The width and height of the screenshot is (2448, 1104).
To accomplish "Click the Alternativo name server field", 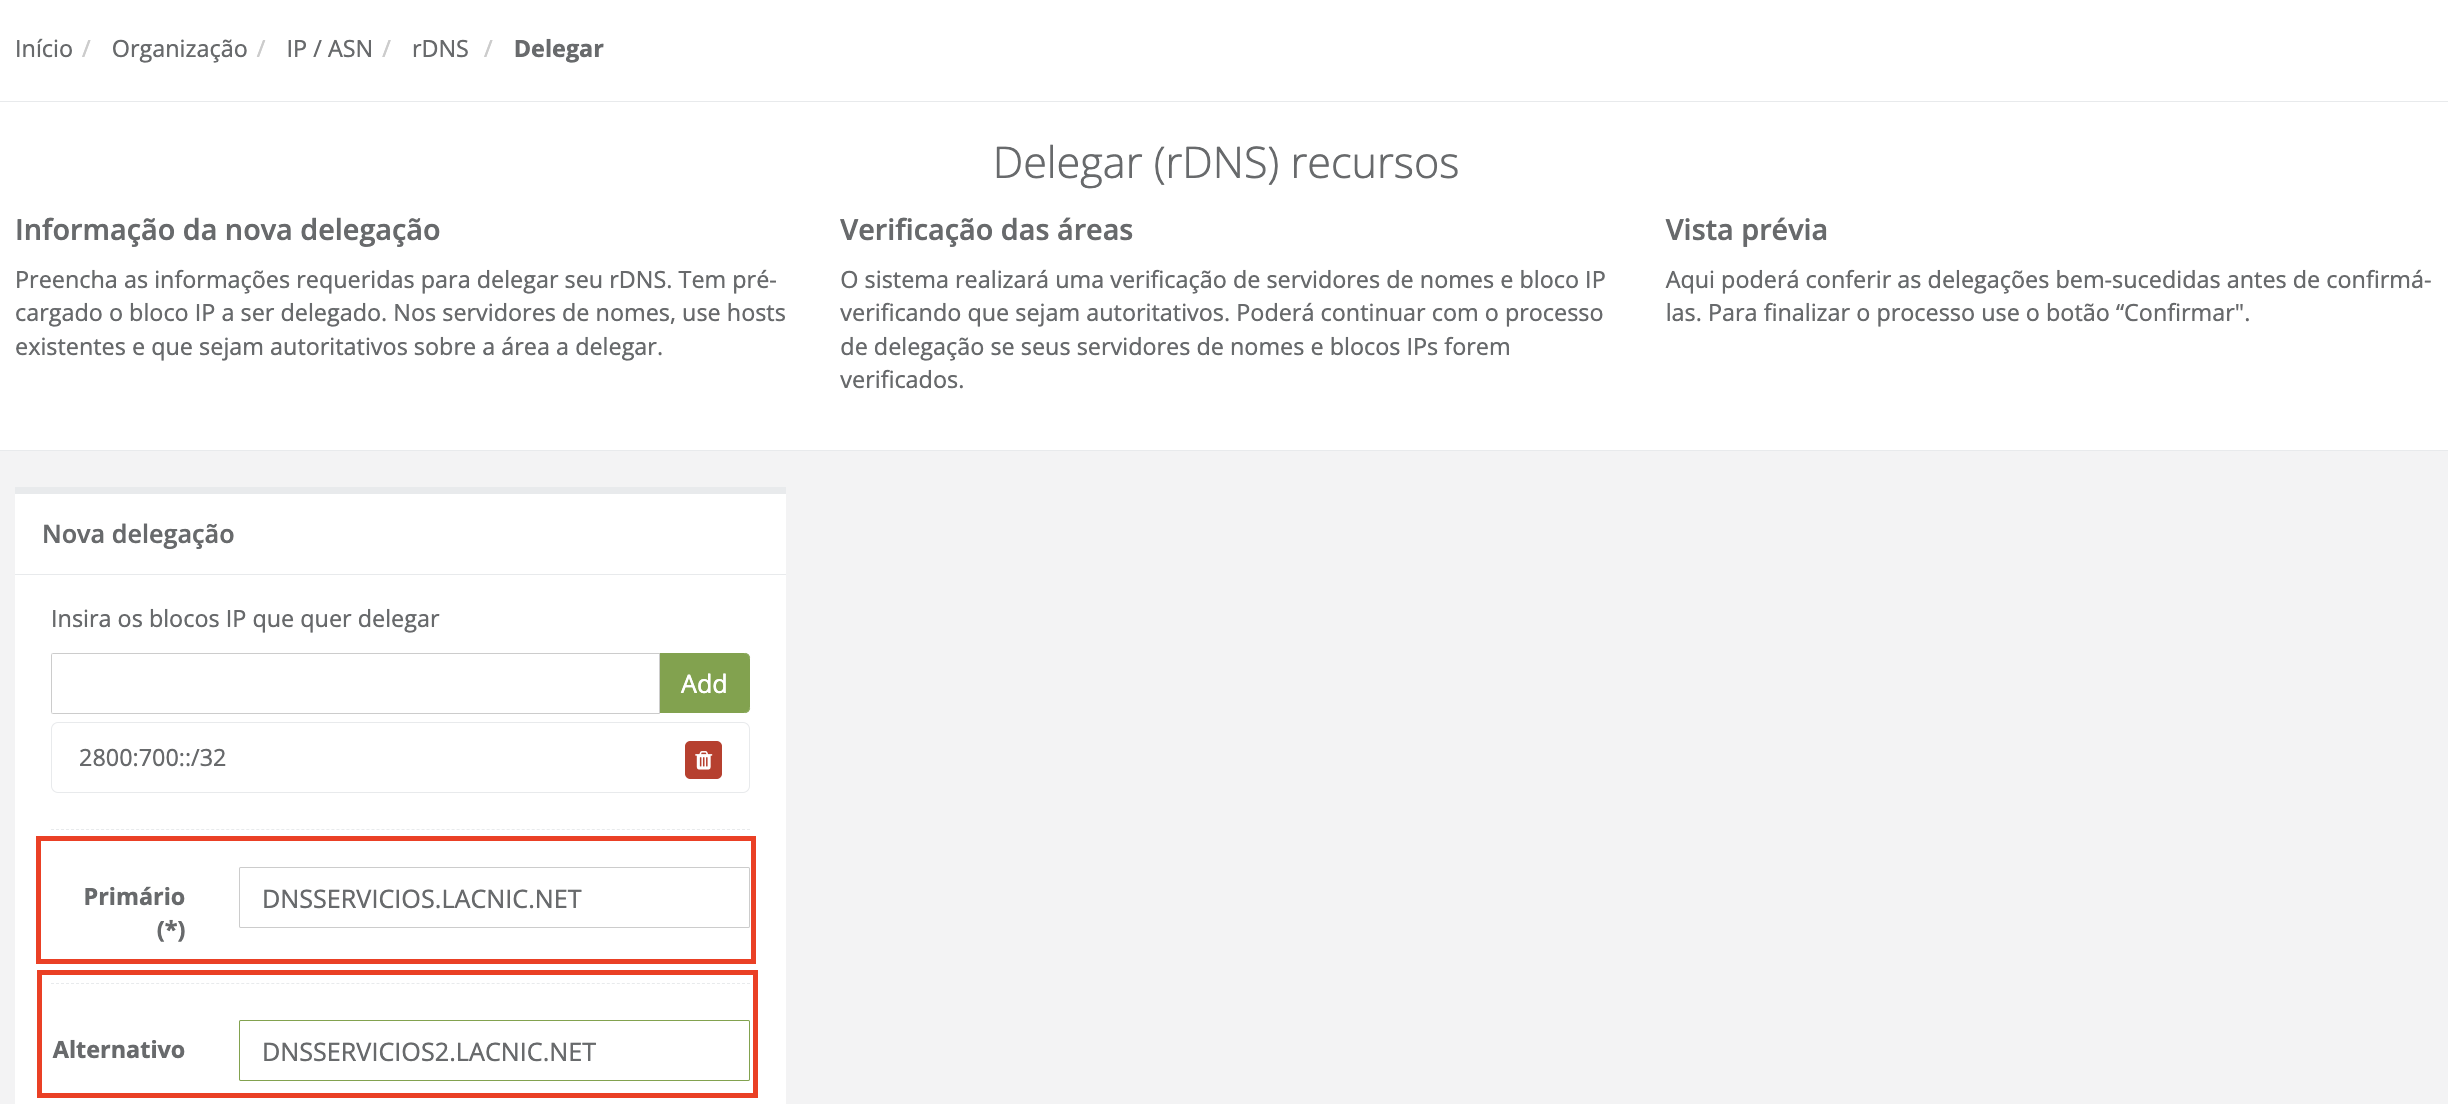I will (x=493, y=1051).
